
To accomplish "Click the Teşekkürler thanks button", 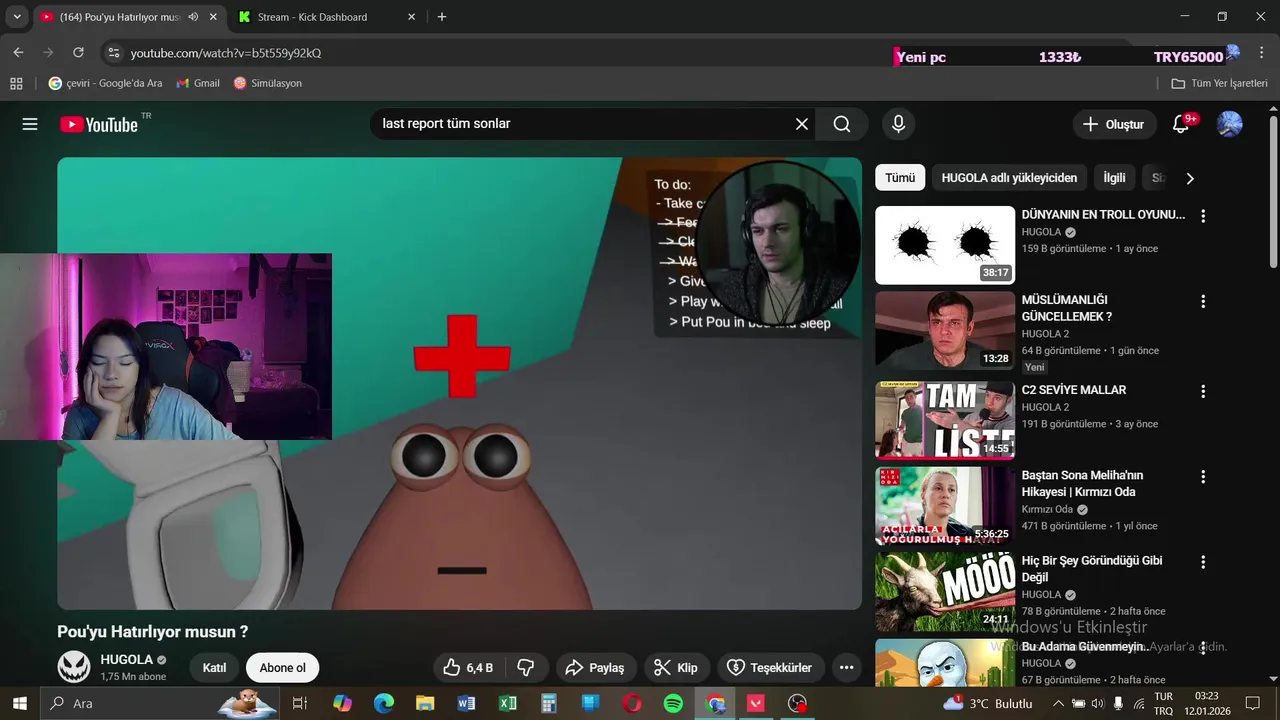I will coord(770,667).
